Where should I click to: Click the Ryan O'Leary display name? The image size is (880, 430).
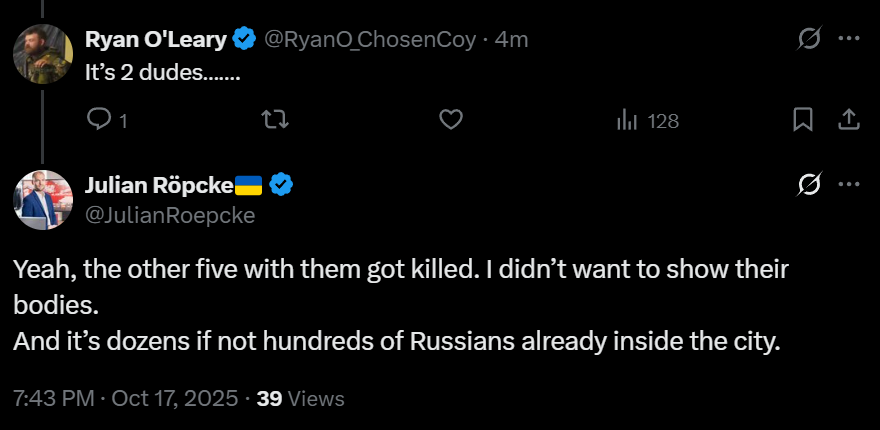click(x=156, y=40)
